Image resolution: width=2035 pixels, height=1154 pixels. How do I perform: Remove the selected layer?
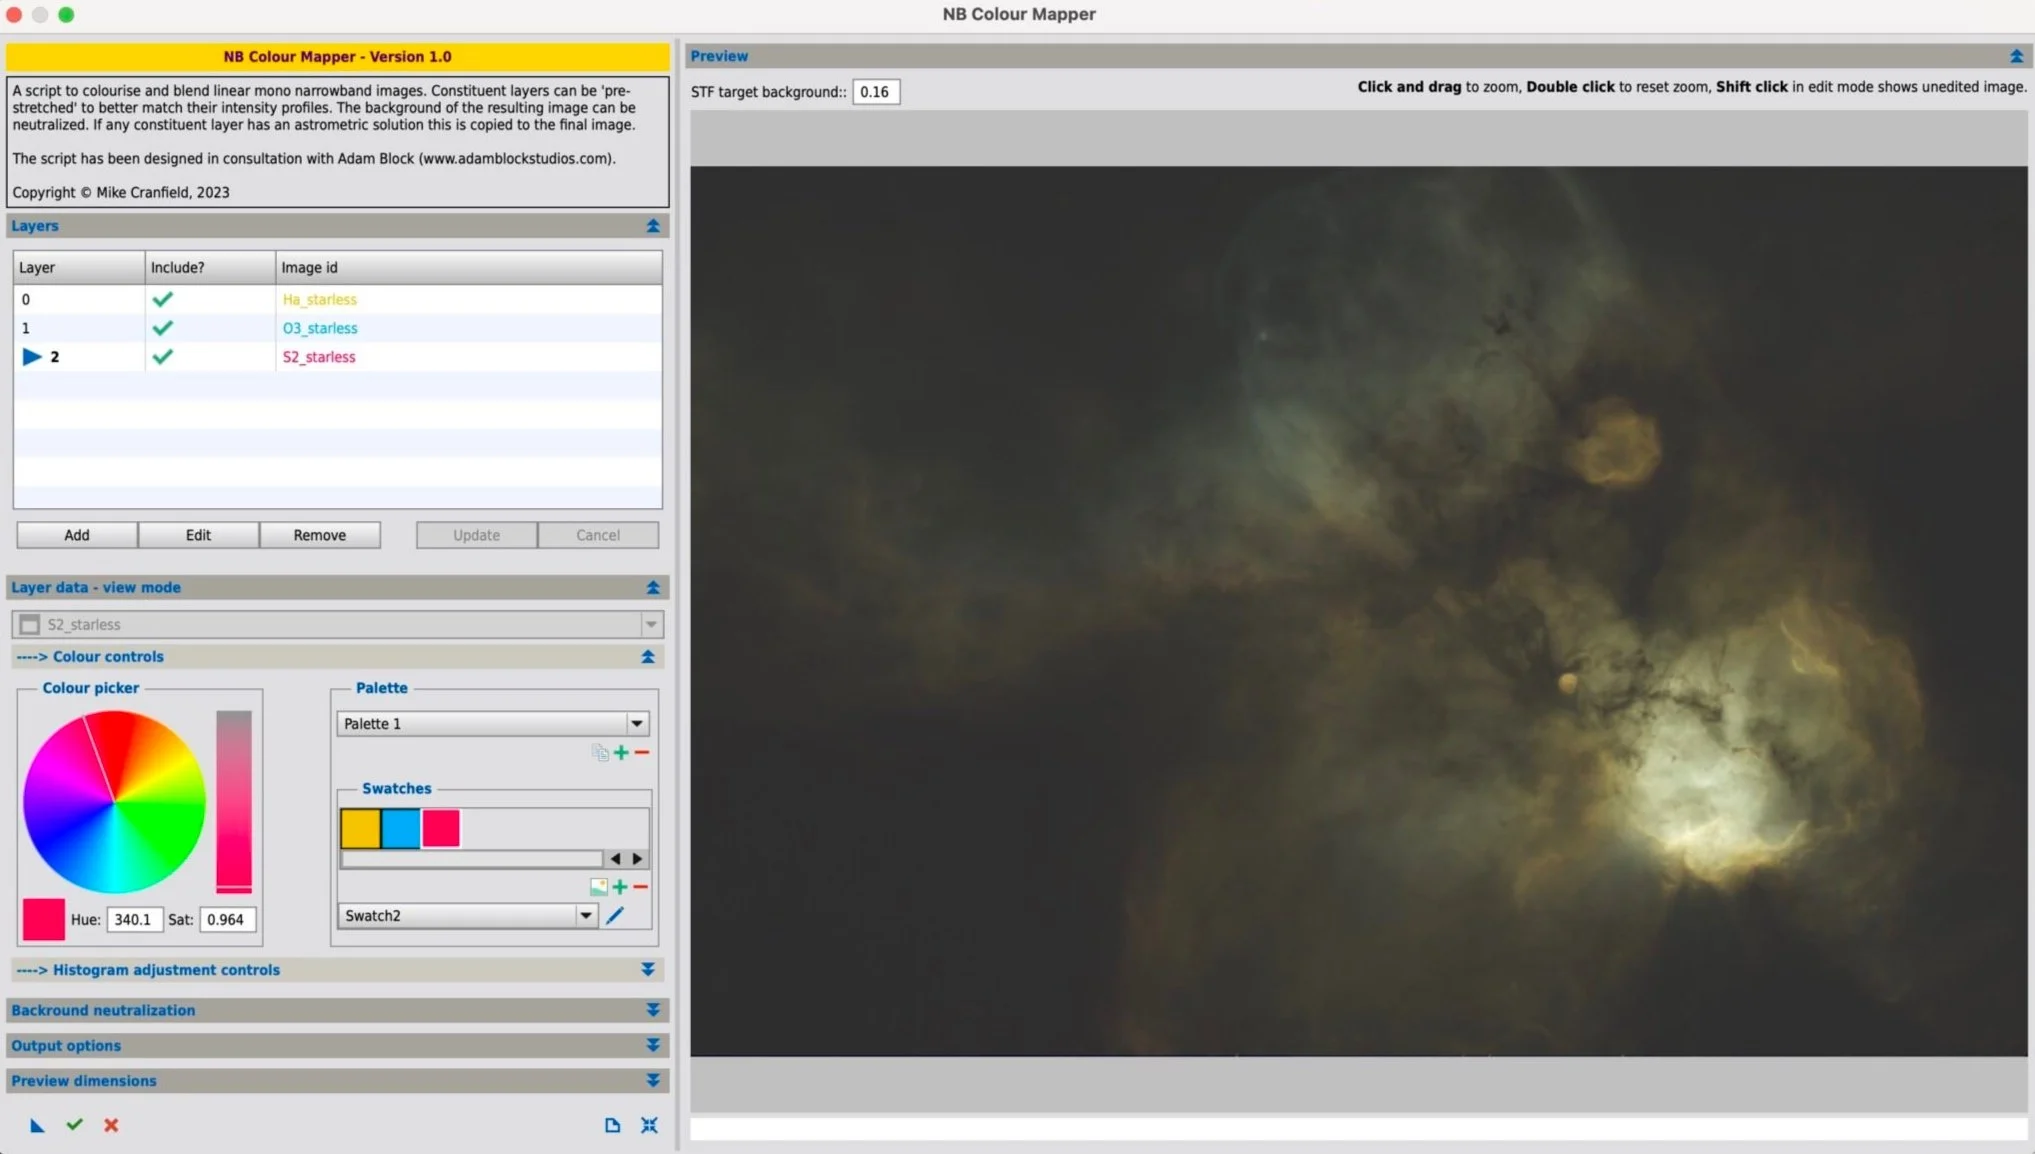pos(319,534)
